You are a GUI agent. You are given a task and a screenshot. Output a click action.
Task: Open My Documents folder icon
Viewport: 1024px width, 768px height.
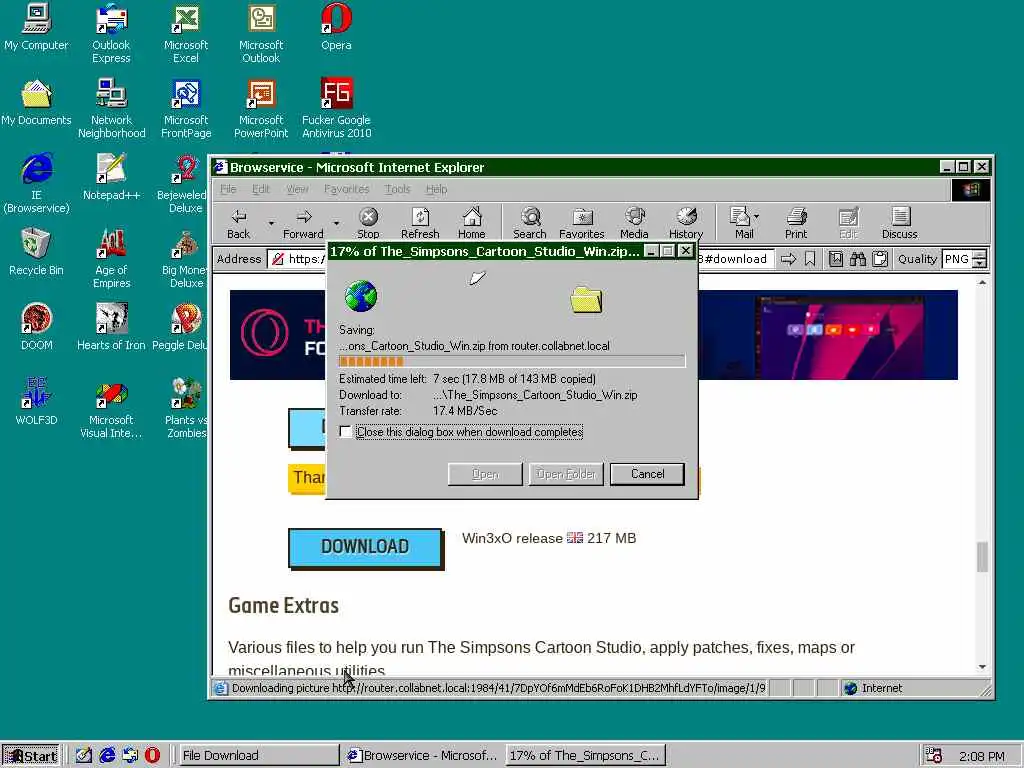(36, 103)
